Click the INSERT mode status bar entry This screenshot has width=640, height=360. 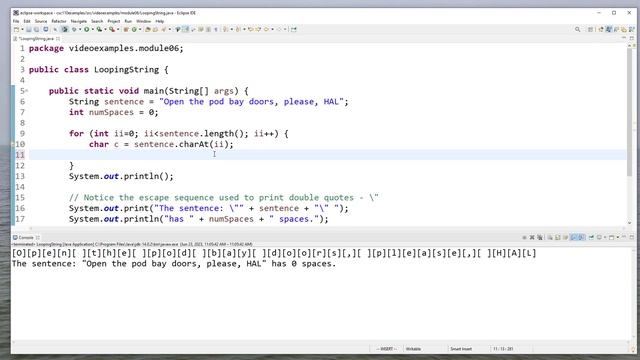[x=386, y=349]
